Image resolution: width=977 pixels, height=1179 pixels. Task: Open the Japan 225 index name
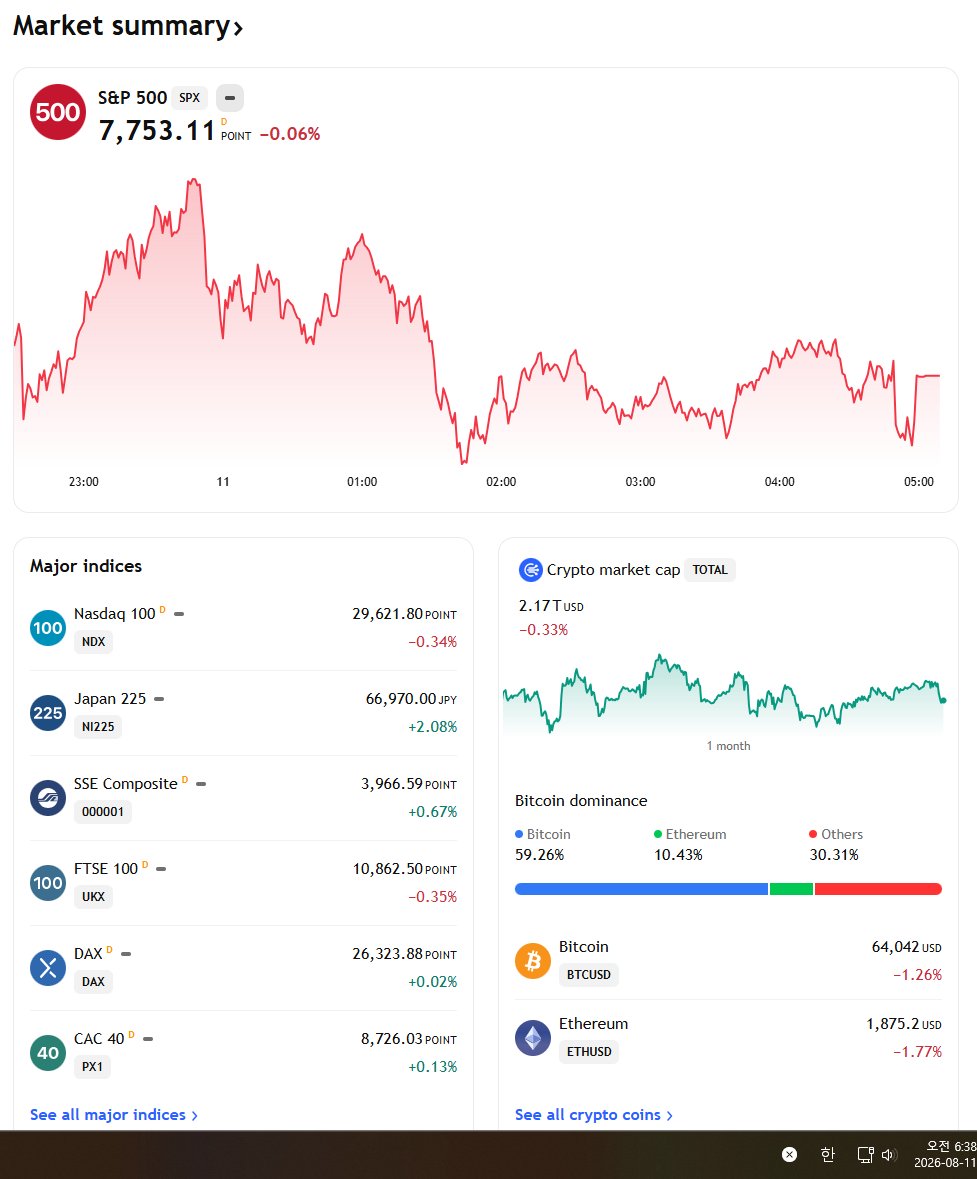110,699
